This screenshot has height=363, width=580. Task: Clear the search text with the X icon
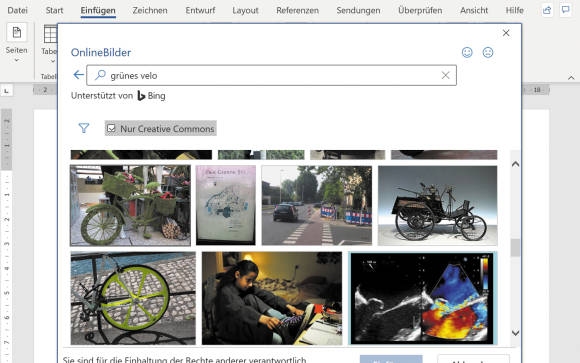[x=445, y=75]
